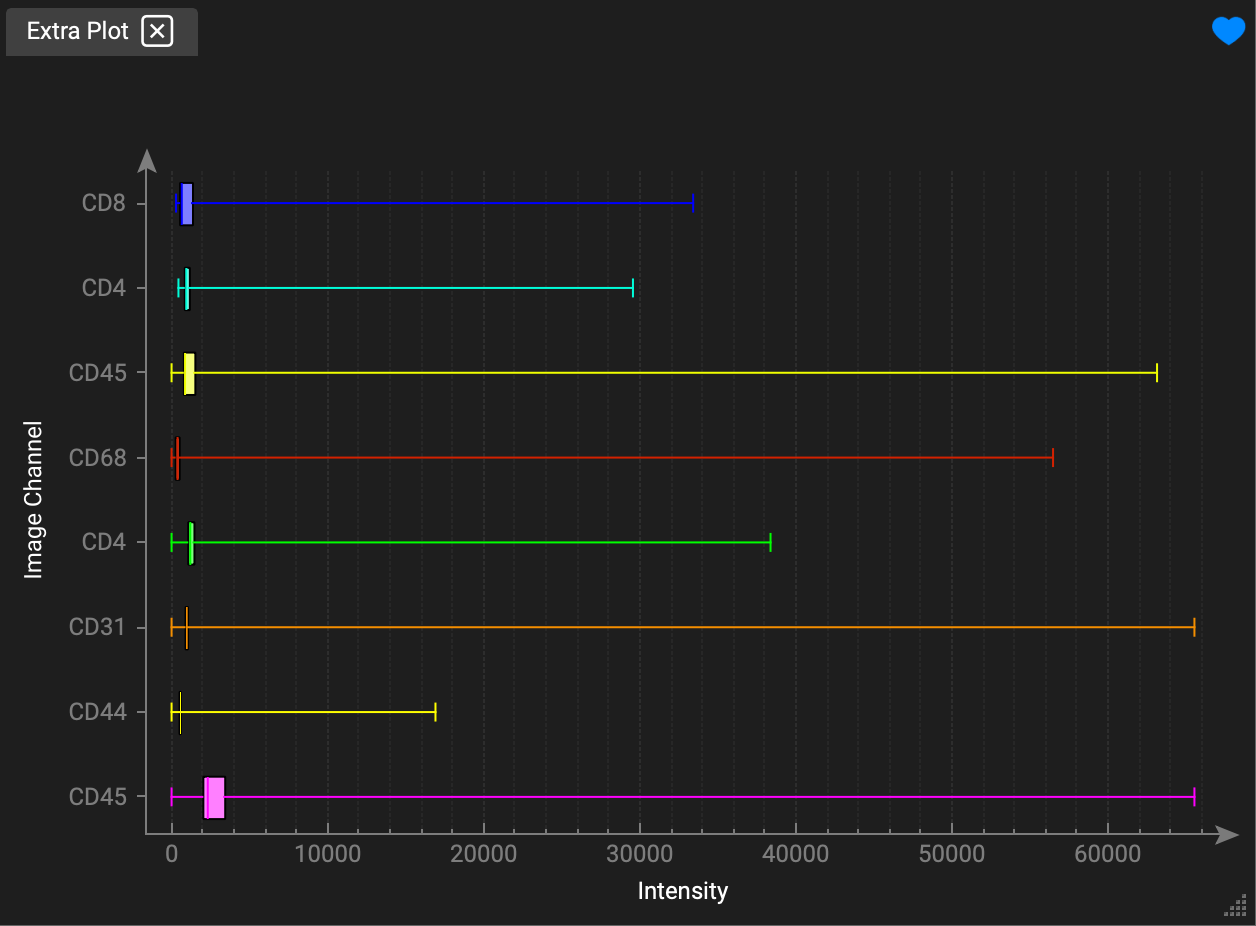The height and width of the screenshot is (926, 1256).
Task: Click the cyan CD4 box in the plot
Action: click(x=187, y=289)
